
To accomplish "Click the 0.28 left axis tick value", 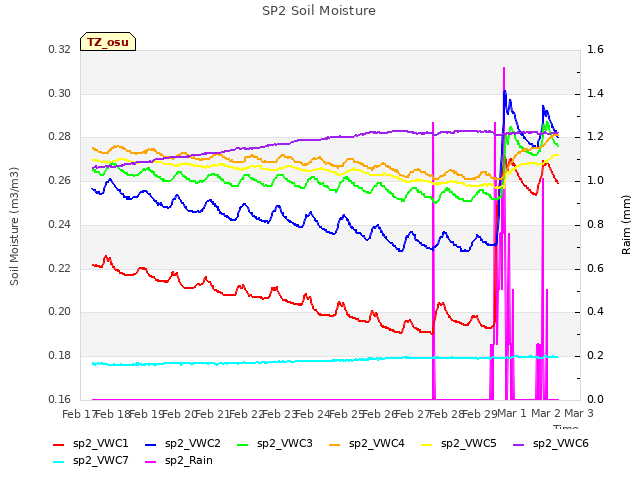I will click(60, 137).
